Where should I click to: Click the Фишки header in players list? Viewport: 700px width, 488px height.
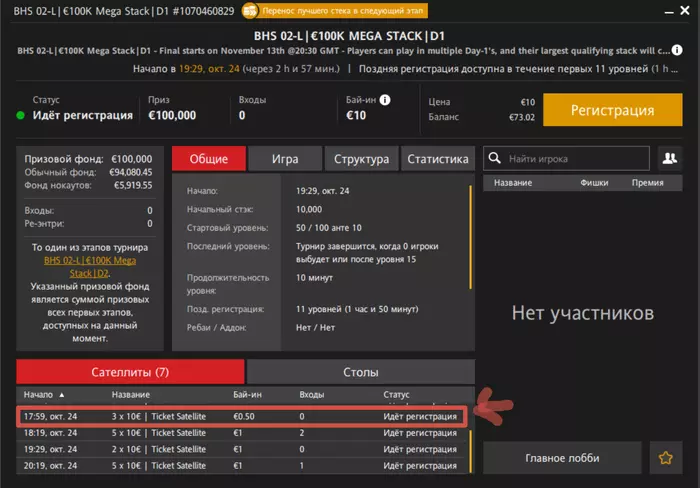click(594, 183)
